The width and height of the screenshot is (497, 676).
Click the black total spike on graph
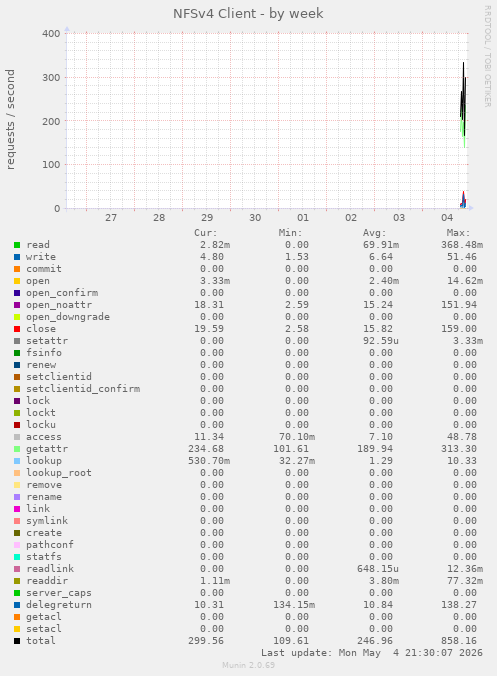coord(463,97)
